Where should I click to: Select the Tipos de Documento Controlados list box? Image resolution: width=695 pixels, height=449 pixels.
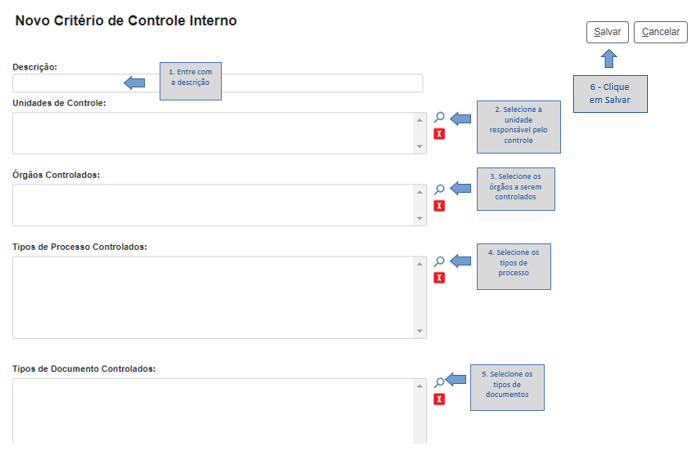pyautogui.click(x=212, y=410)
